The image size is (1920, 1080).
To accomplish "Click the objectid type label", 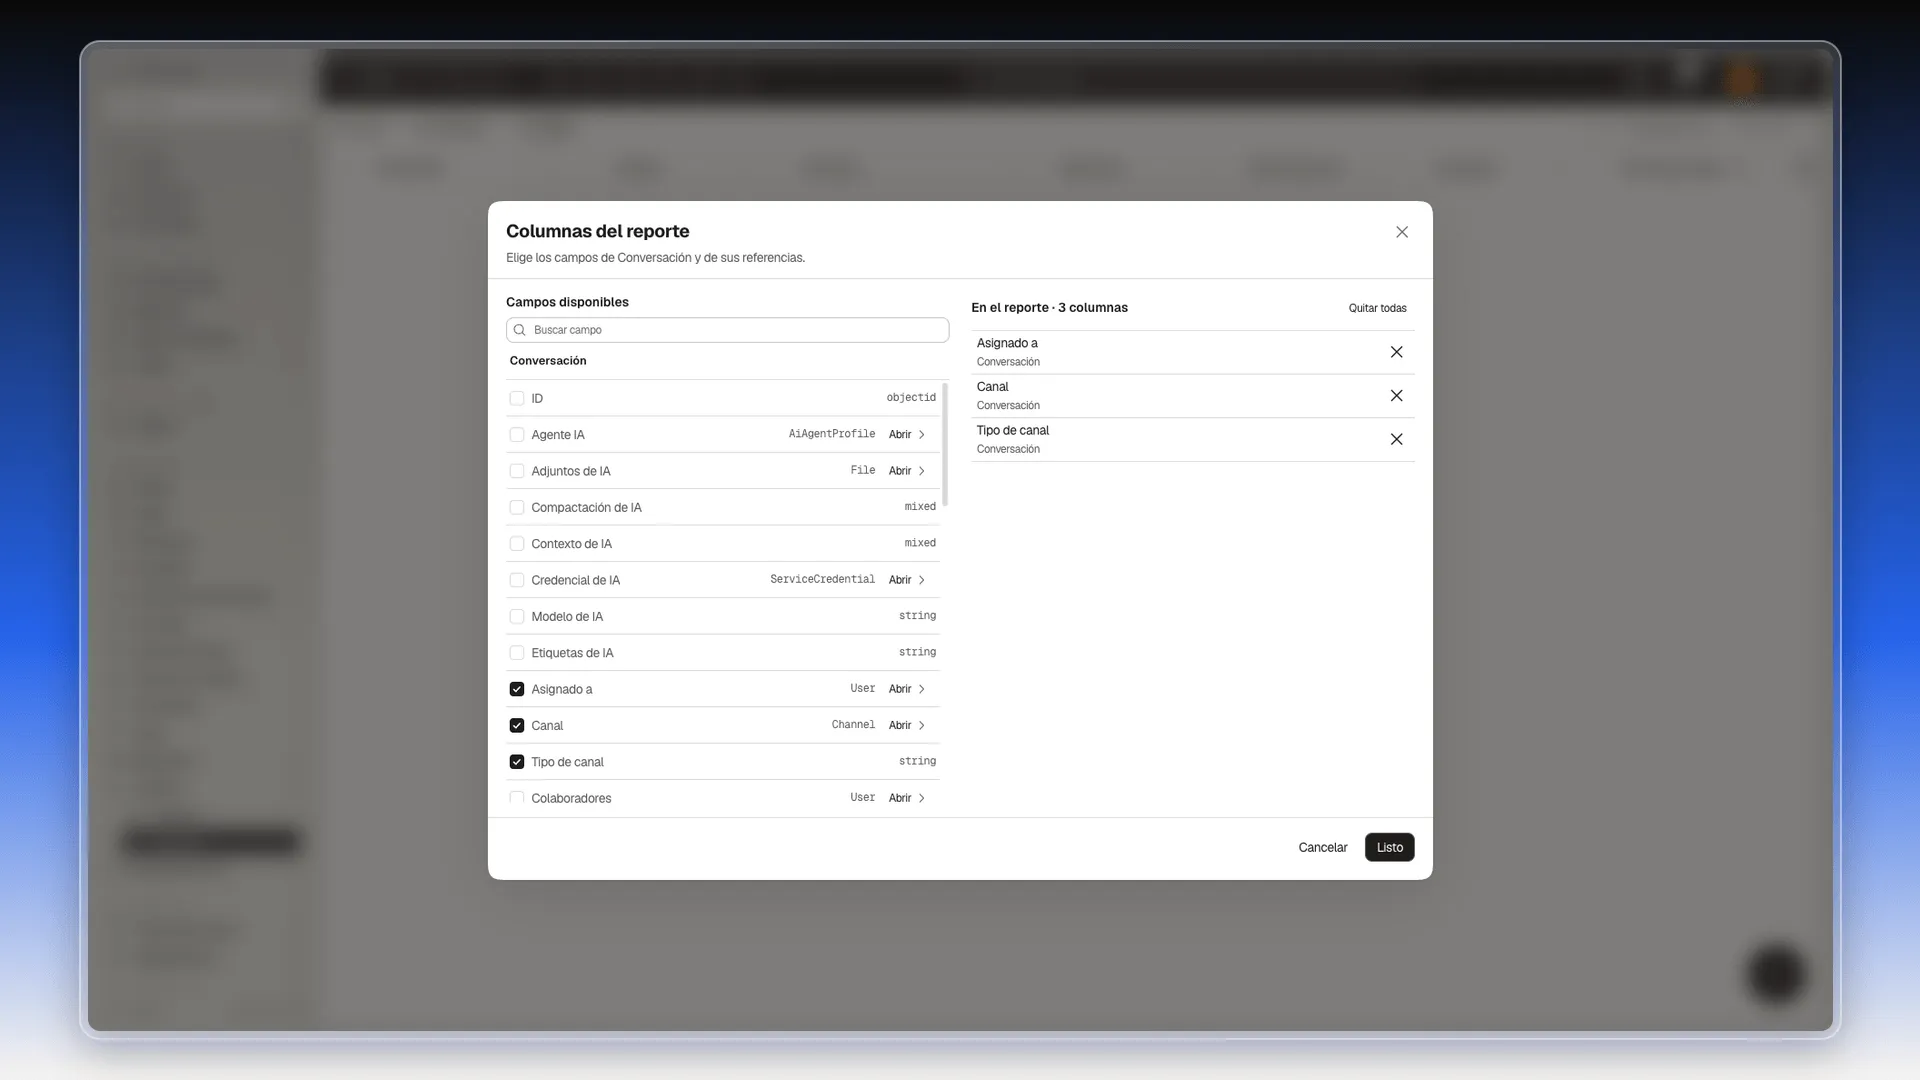I will (x=911, y=398).
